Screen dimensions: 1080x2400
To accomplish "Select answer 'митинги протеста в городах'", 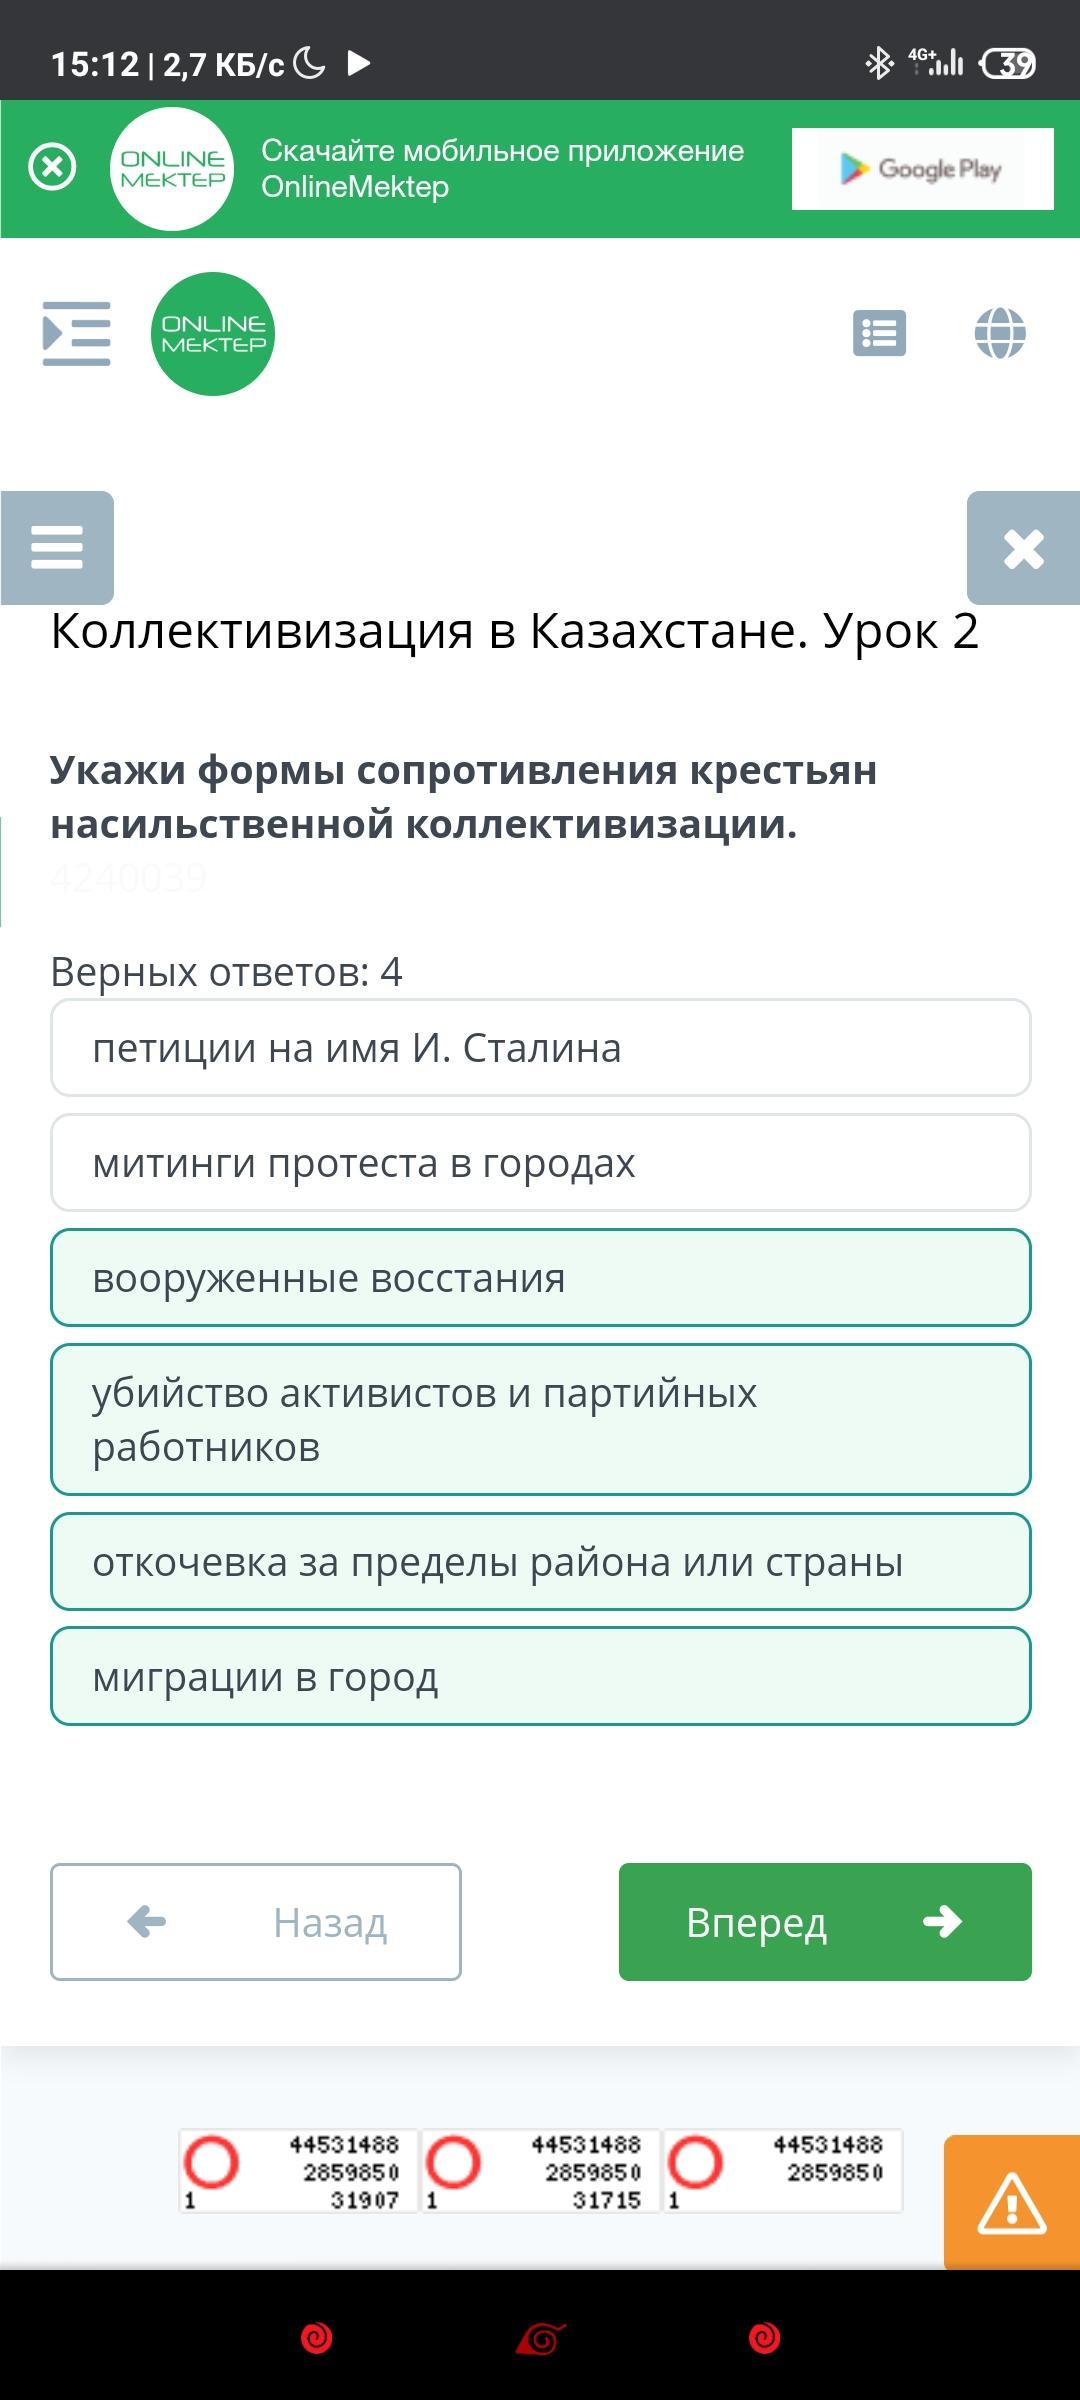I will (x=540, y=1163).
